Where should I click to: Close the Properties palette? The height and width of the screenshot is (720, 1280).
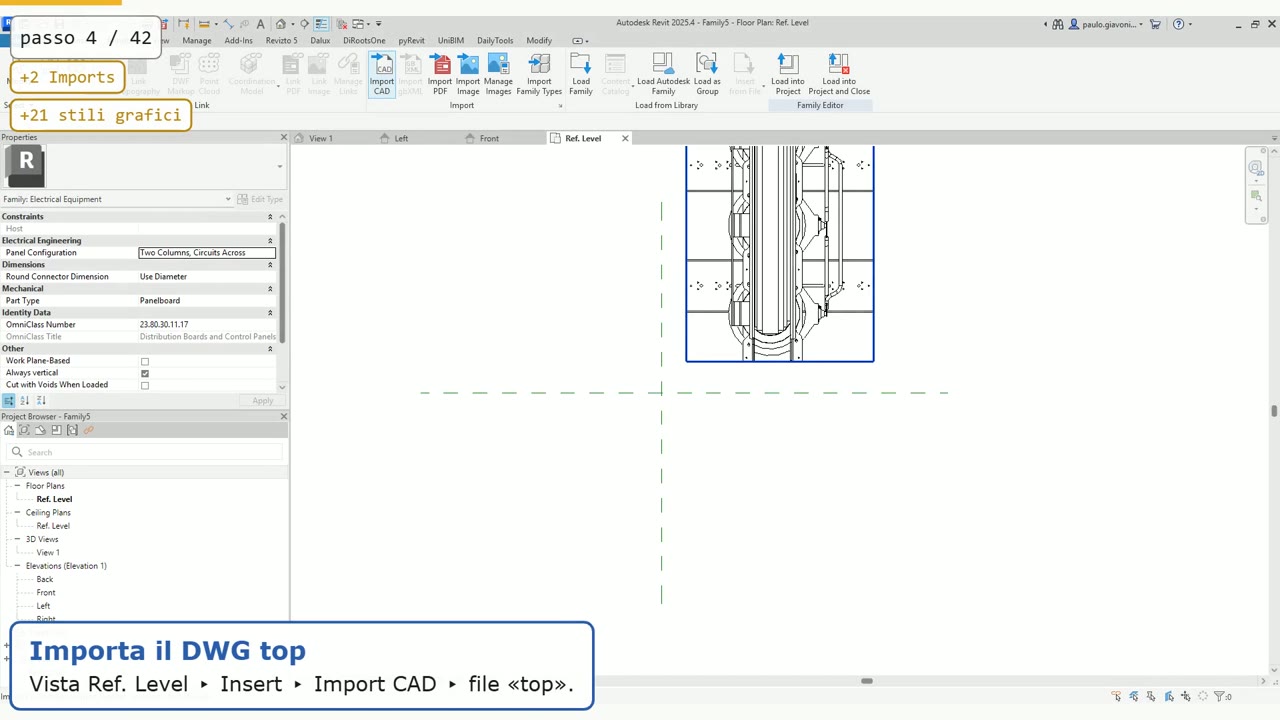[x=283, y=137]
